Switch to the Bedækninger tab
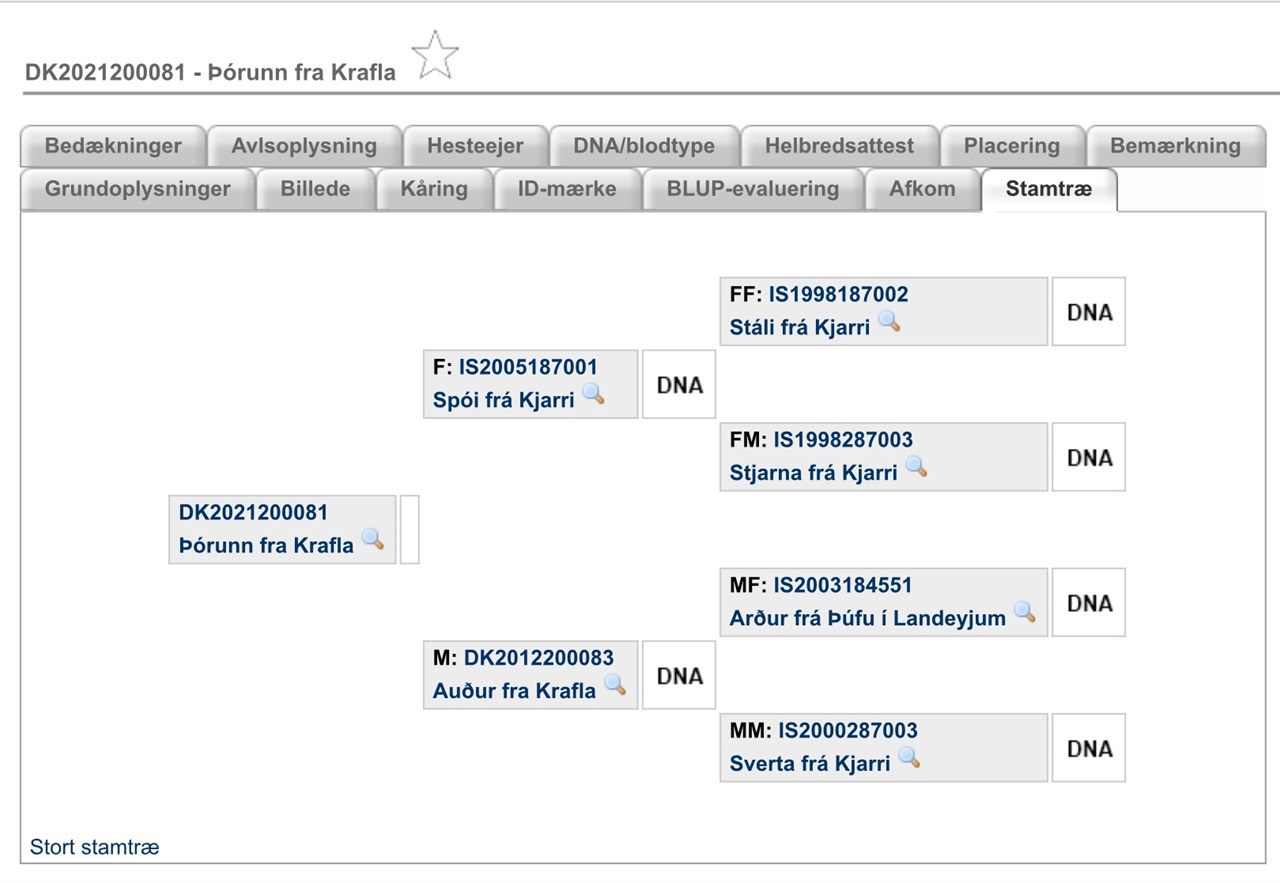Screen dimensions: 1280x883 point(113,146)
